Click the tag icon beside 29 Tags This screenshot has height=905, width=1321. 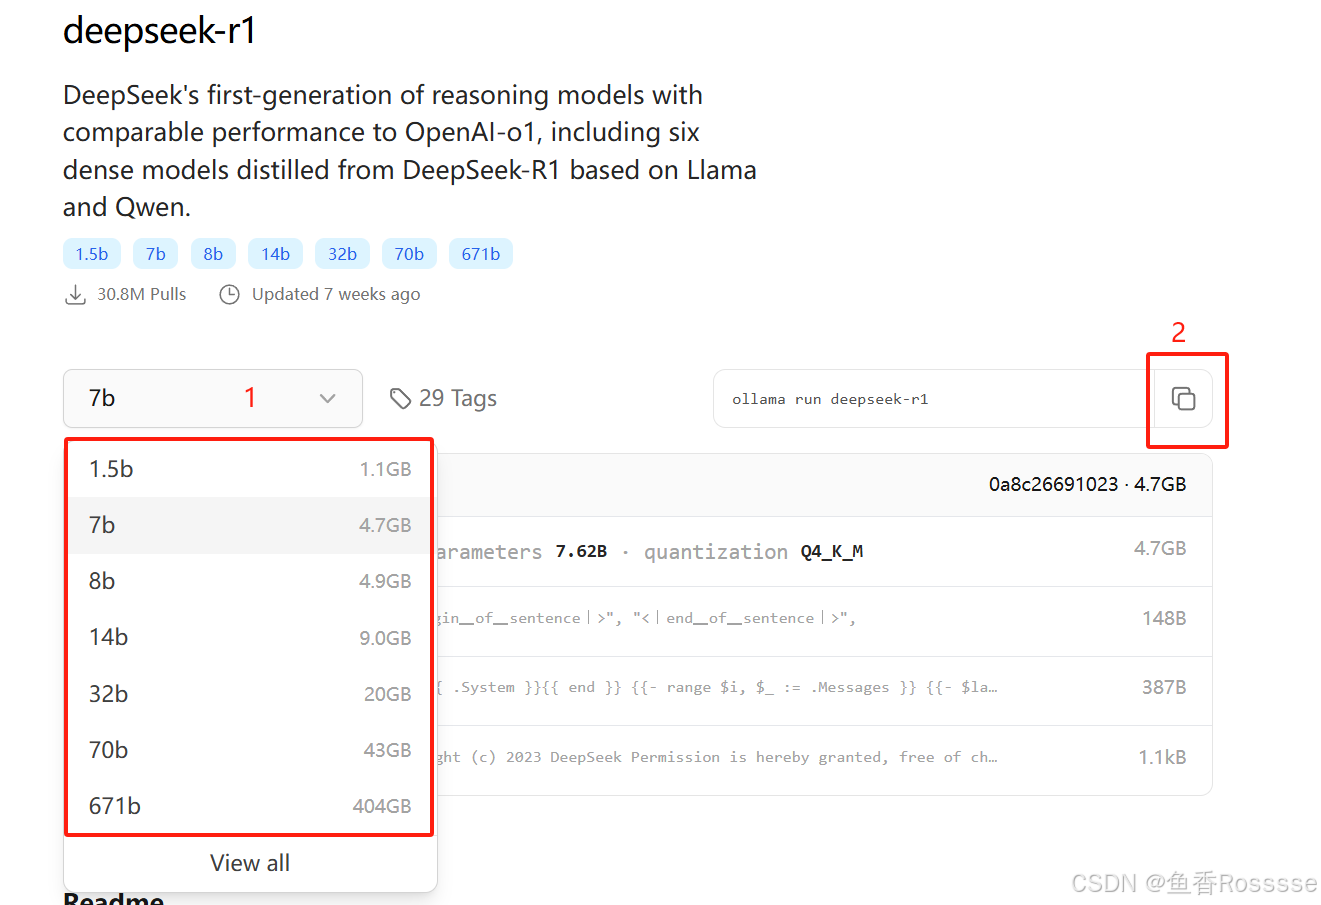point(400,398)
